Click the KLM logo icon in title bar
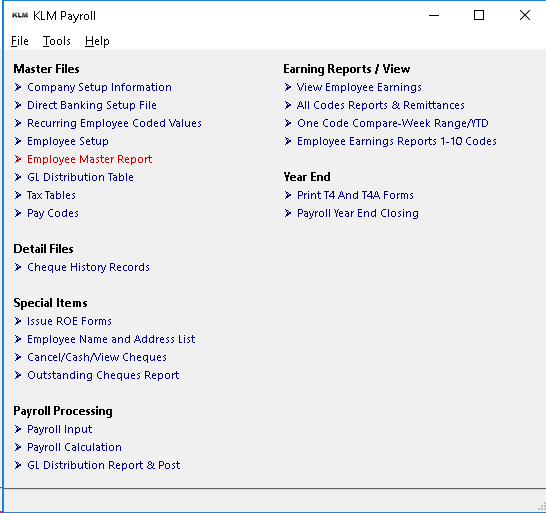The height and width of the screenshot is (513, 546). click(x=20, y=15)
